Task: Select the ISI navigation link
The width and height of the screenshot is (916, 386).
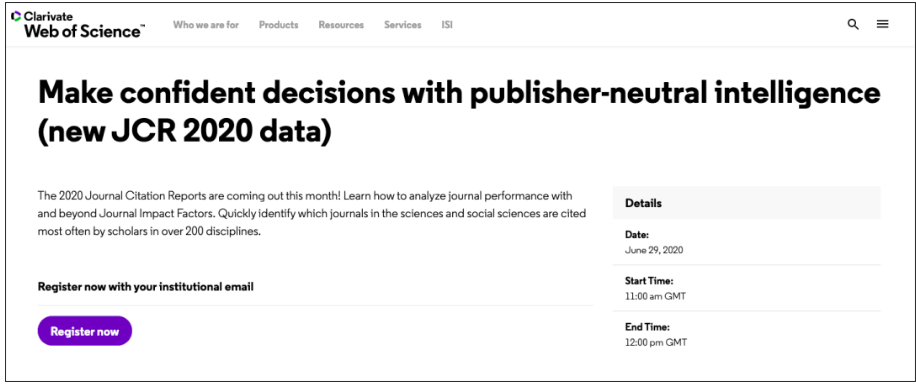Action: [447, 25]
